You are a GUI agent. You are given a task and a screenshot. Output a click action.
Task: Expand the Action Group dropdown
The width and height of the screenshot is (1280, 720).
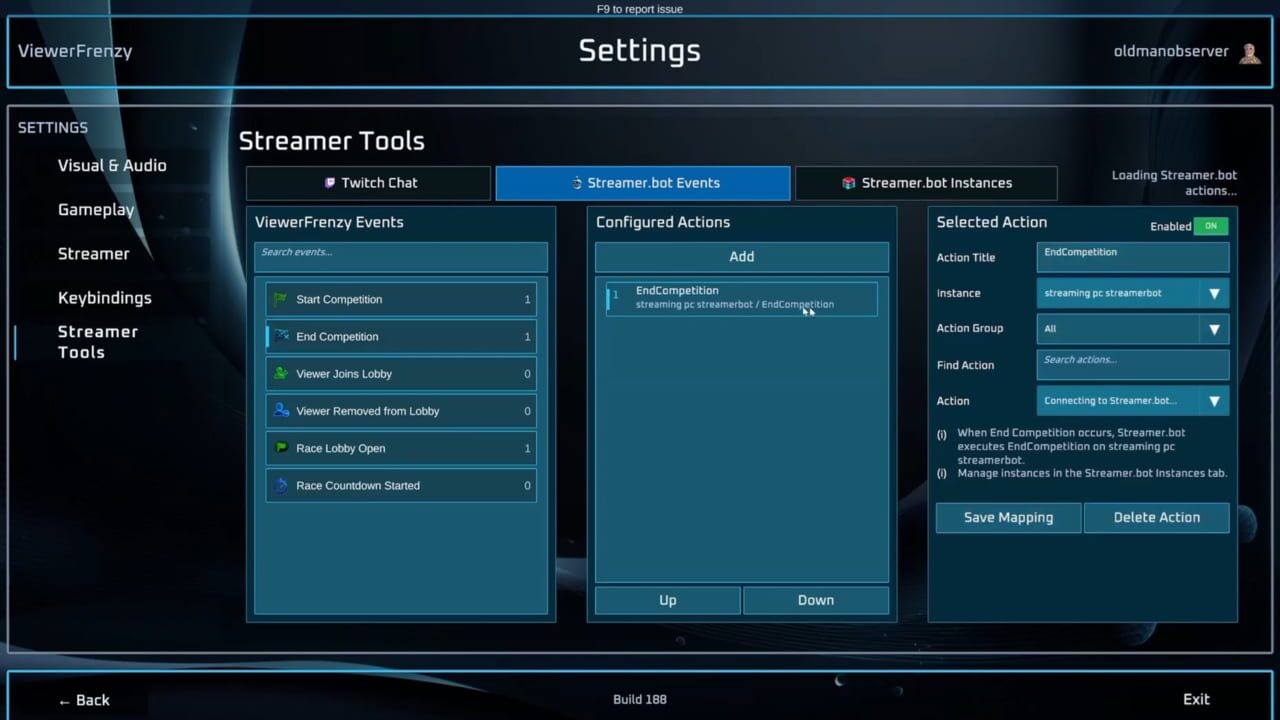coord(1133,328)
